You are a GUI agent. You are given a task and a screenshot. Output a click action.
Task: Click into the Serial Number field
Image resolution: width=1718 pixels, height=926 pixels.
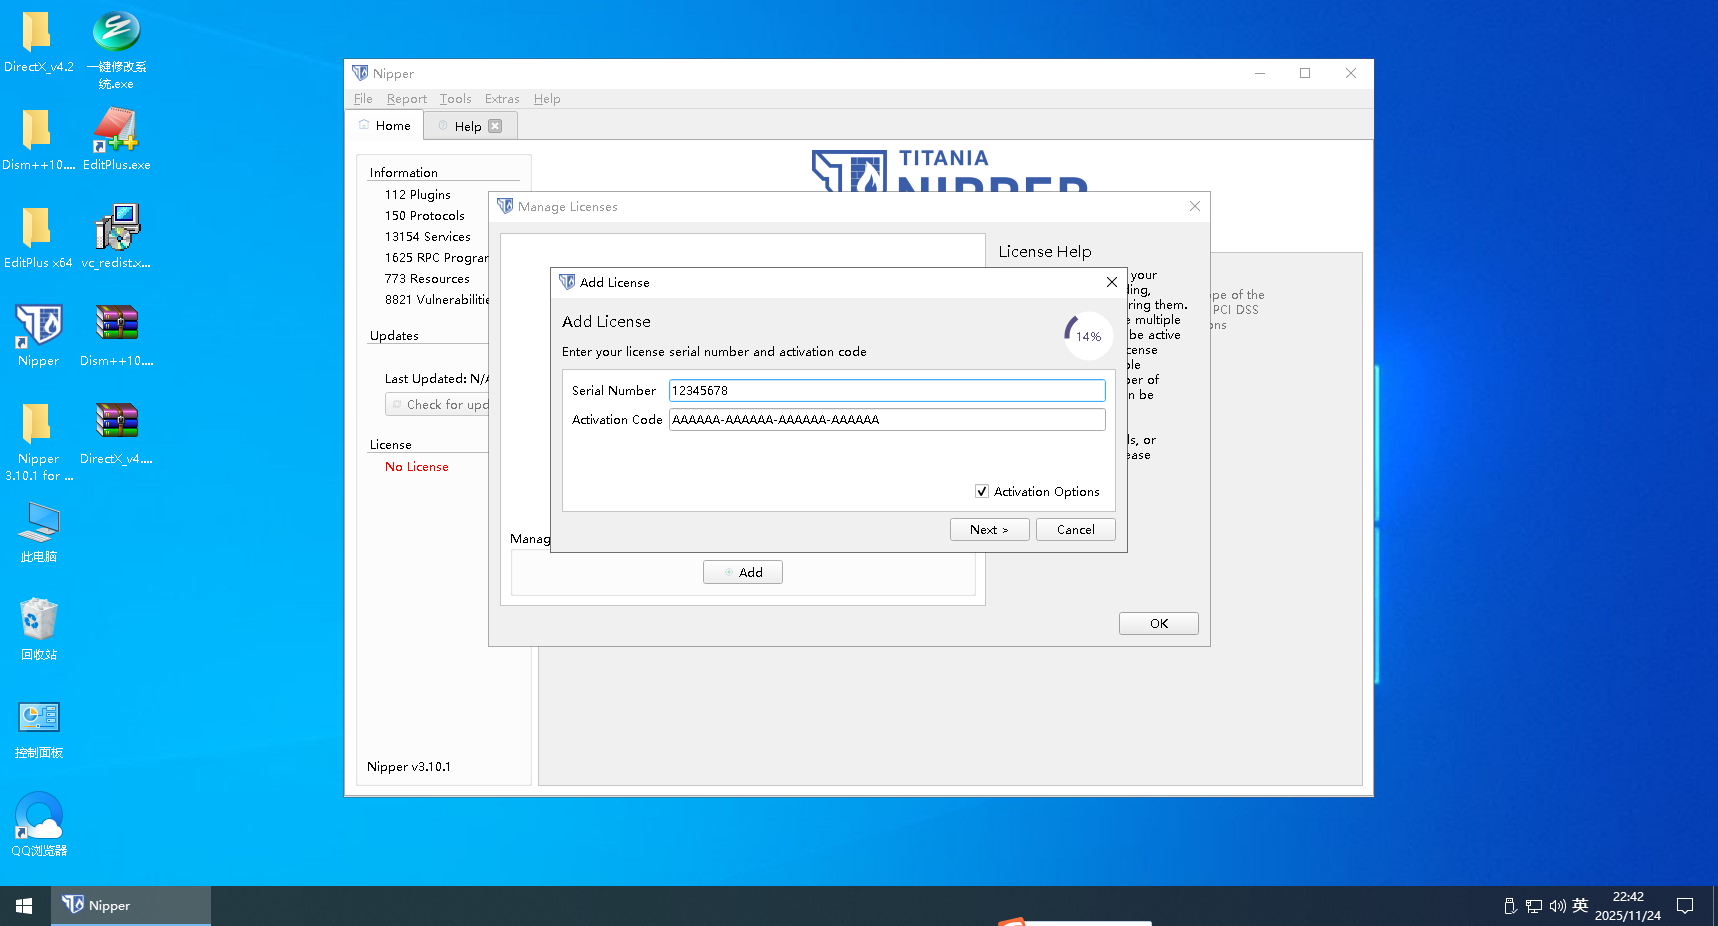(x=886, y=391)
